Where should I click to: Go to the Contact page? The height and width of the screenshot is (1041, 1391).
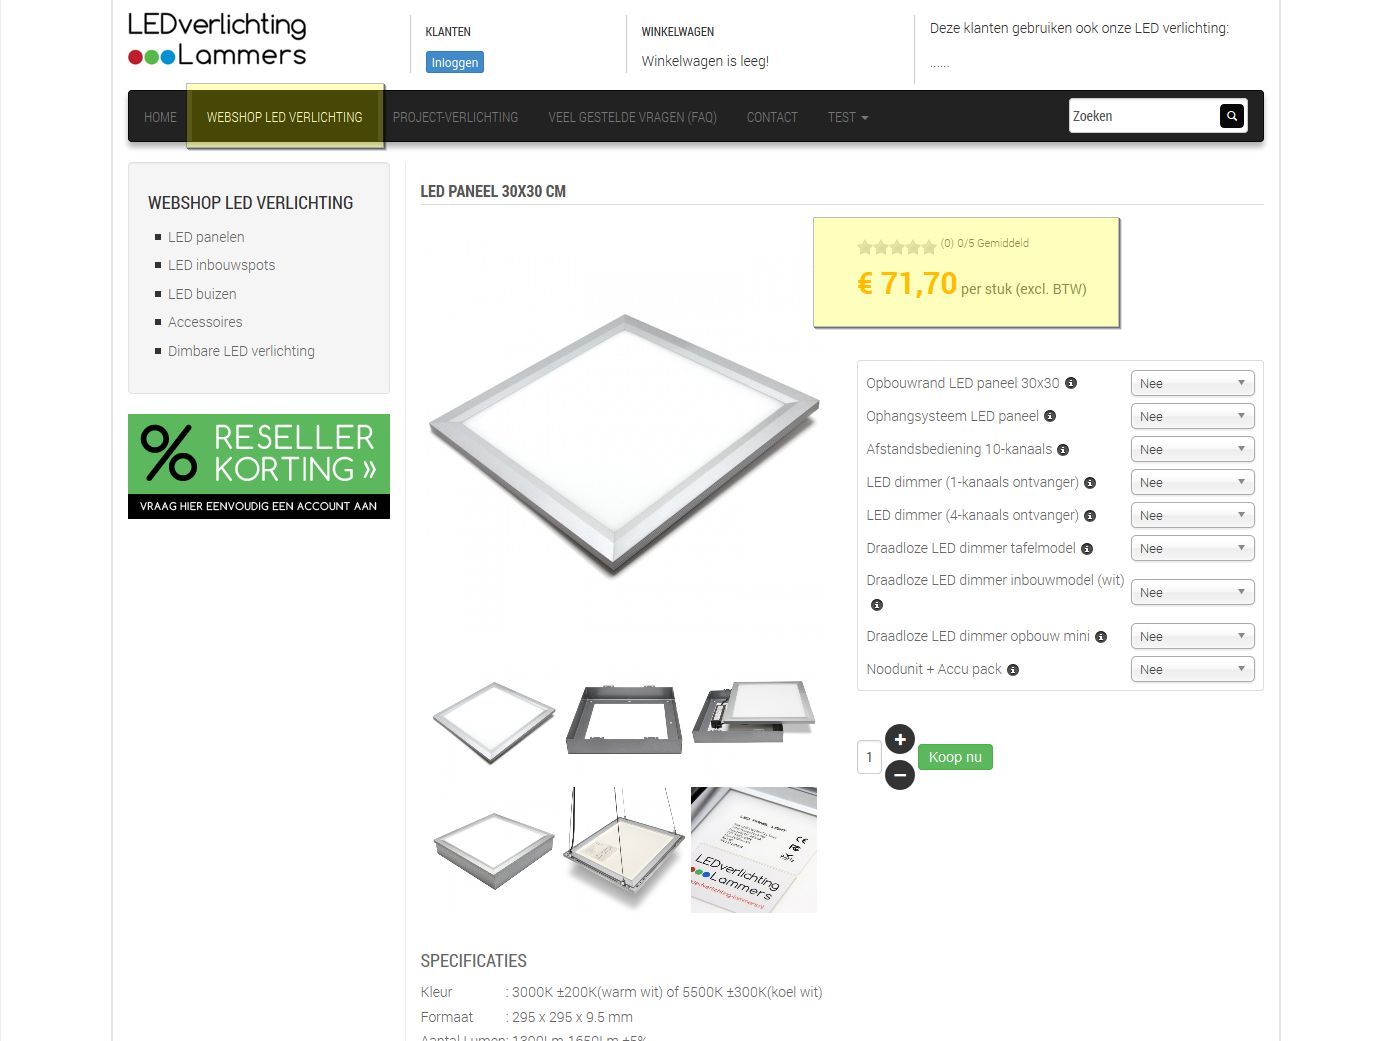(x=772, y=117)
